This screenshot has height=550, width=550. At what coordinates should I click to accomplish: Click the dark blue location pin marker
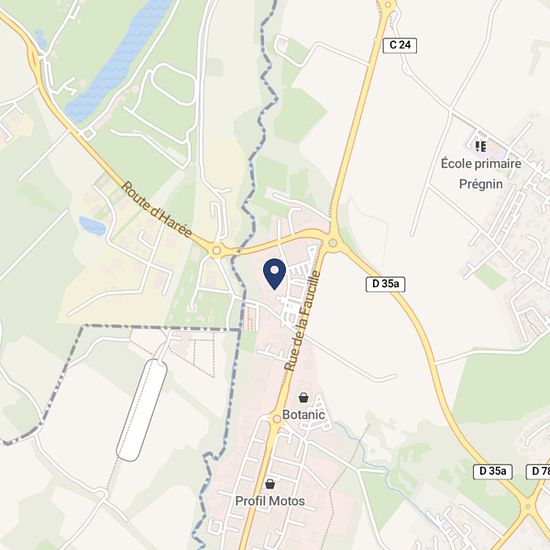[x=274, y=274]
